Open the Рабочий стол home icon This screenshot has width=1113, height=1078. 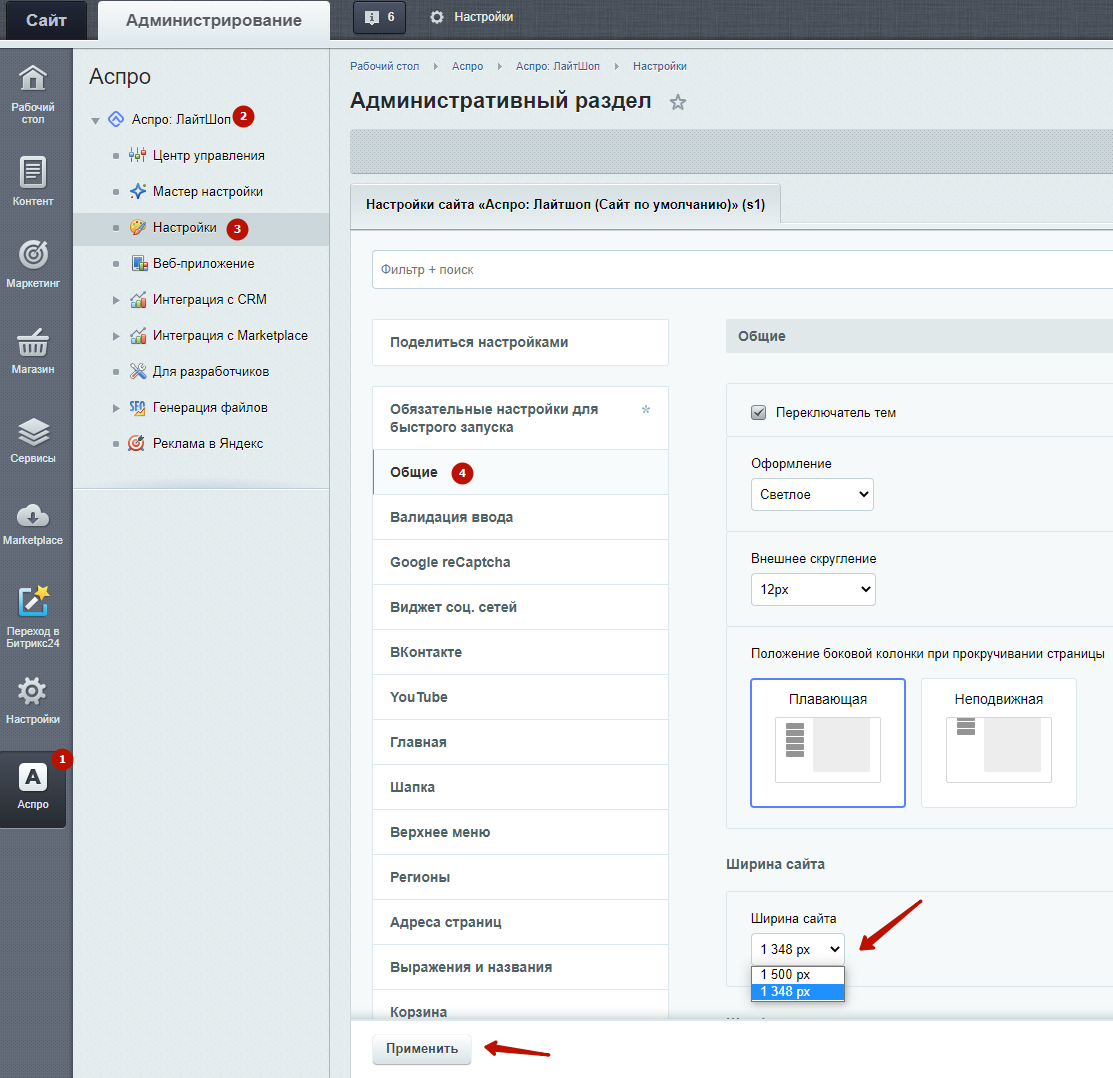point(33,78)
